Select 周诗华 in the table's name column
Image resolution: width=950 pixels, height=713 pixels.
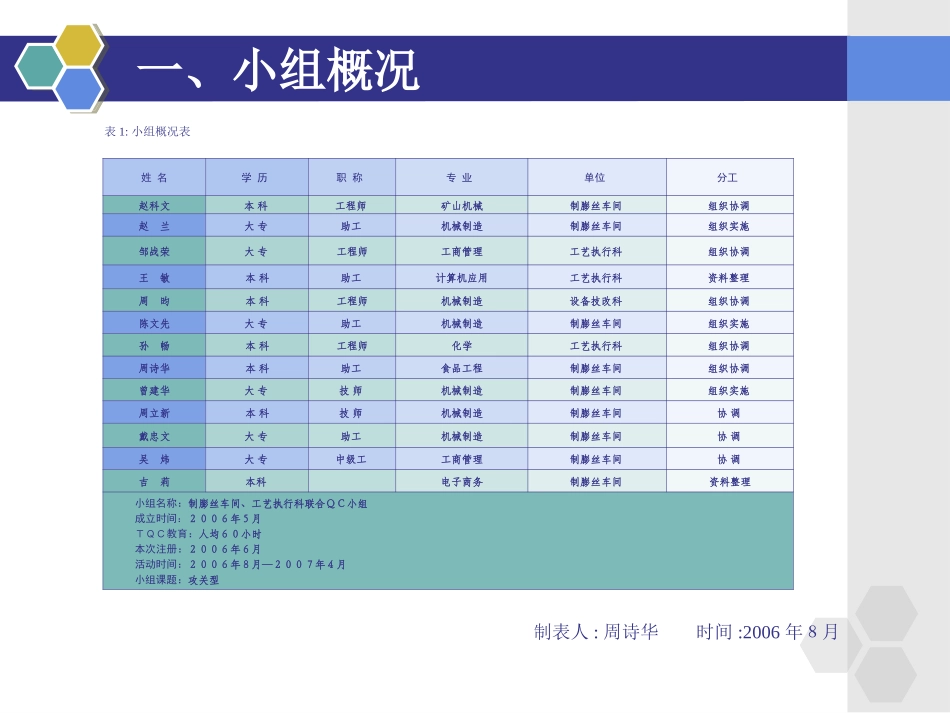coord(154,368)
